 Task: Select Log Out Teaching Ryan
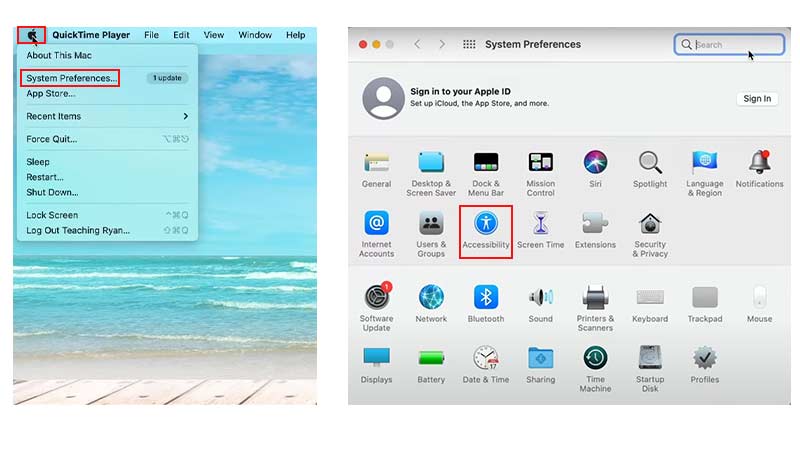click(107, 230)
